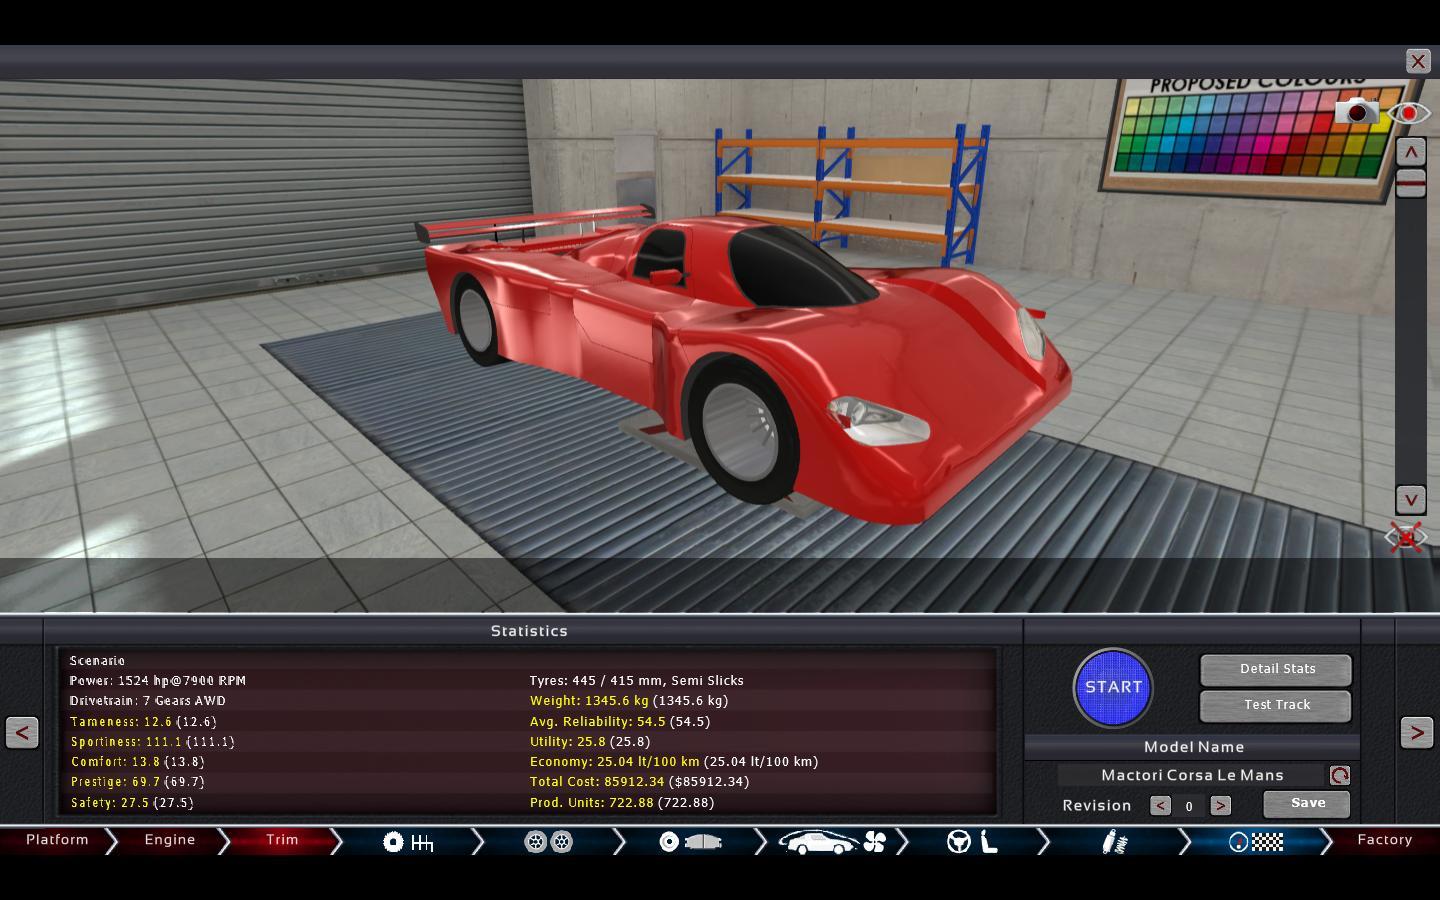The height and width of the screenshot is (900, 1440).
Task: Go to next page with right arrow
Action: 1416,732
